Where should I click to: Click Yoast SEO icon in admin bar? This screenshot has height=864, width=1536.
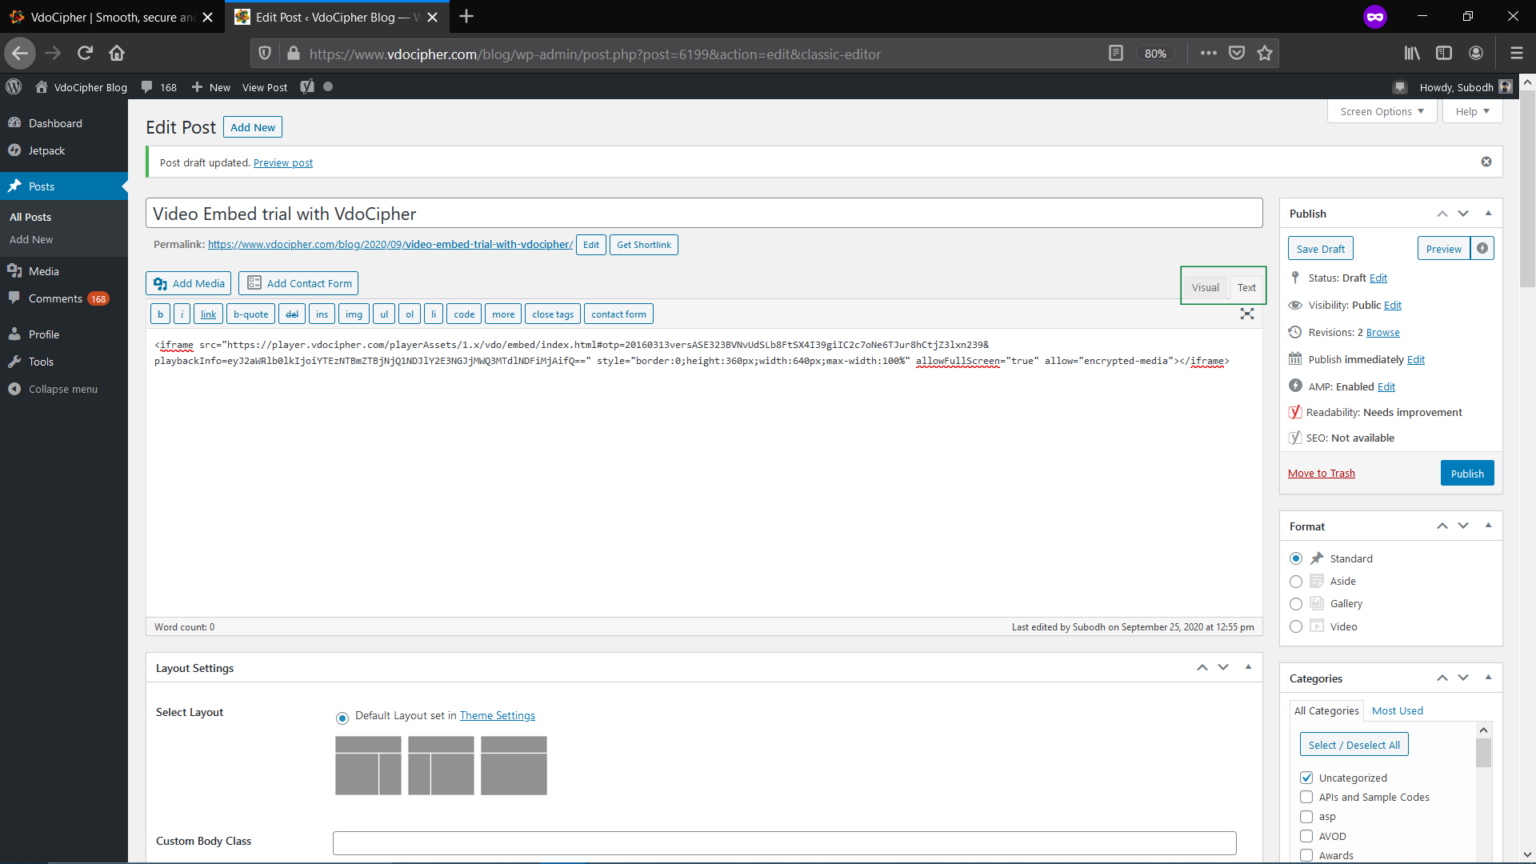coord(307,87)
